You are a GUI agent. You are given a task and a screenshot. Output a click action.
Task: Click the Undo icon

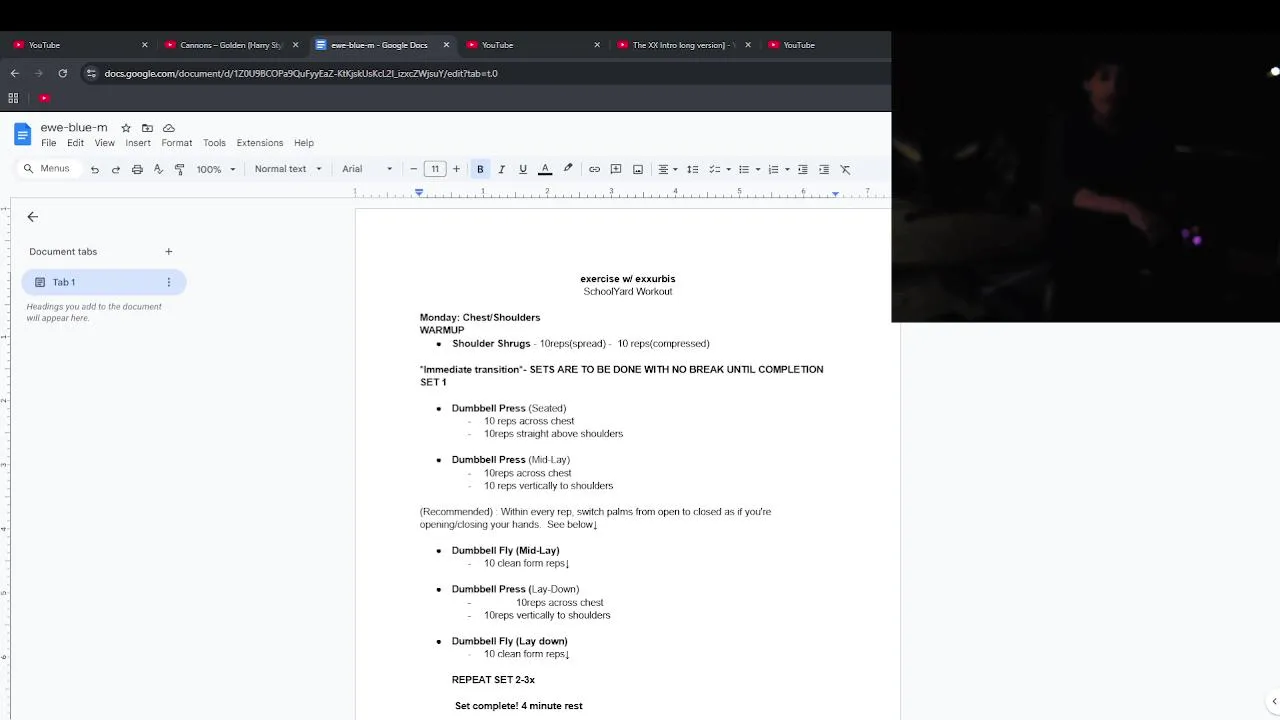[95, 169]
